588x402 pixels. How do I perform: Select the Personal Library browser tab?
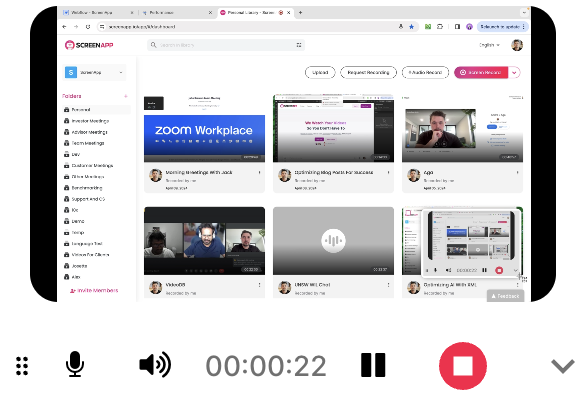pyautogui.click(x=255, y=12)
